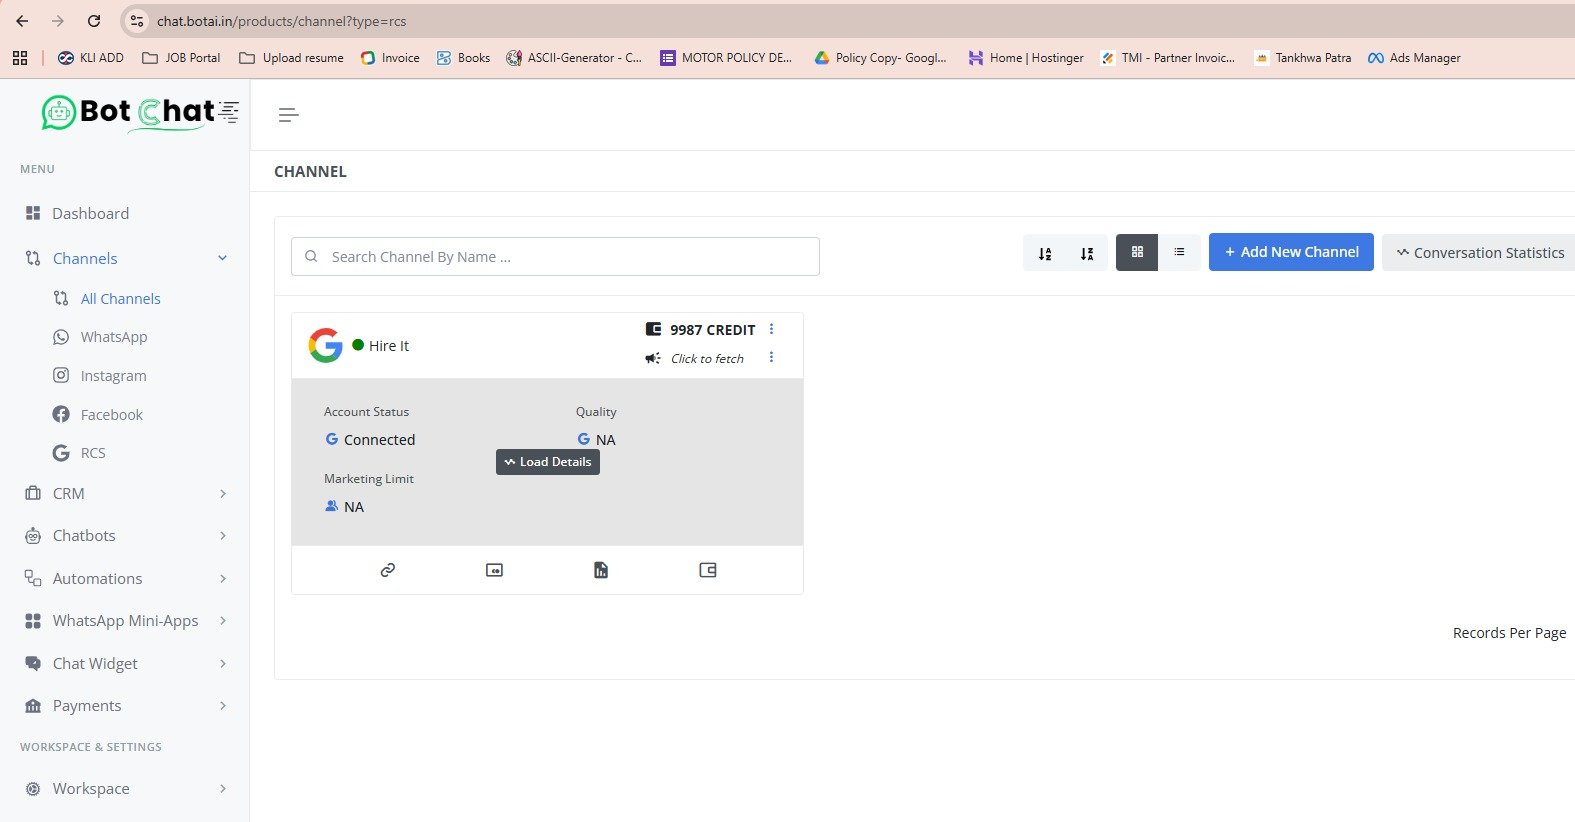Toggle sidebar using Bot Chat logo icon
The width and height of the screenshot is (1575, 822).
[x=229, y=112]
